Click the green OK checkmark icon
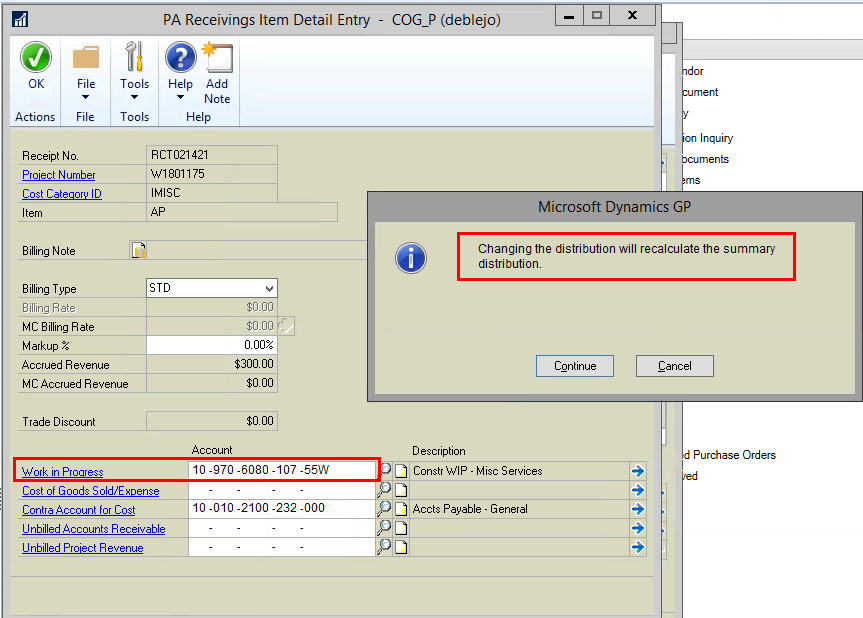 (36, 58)
